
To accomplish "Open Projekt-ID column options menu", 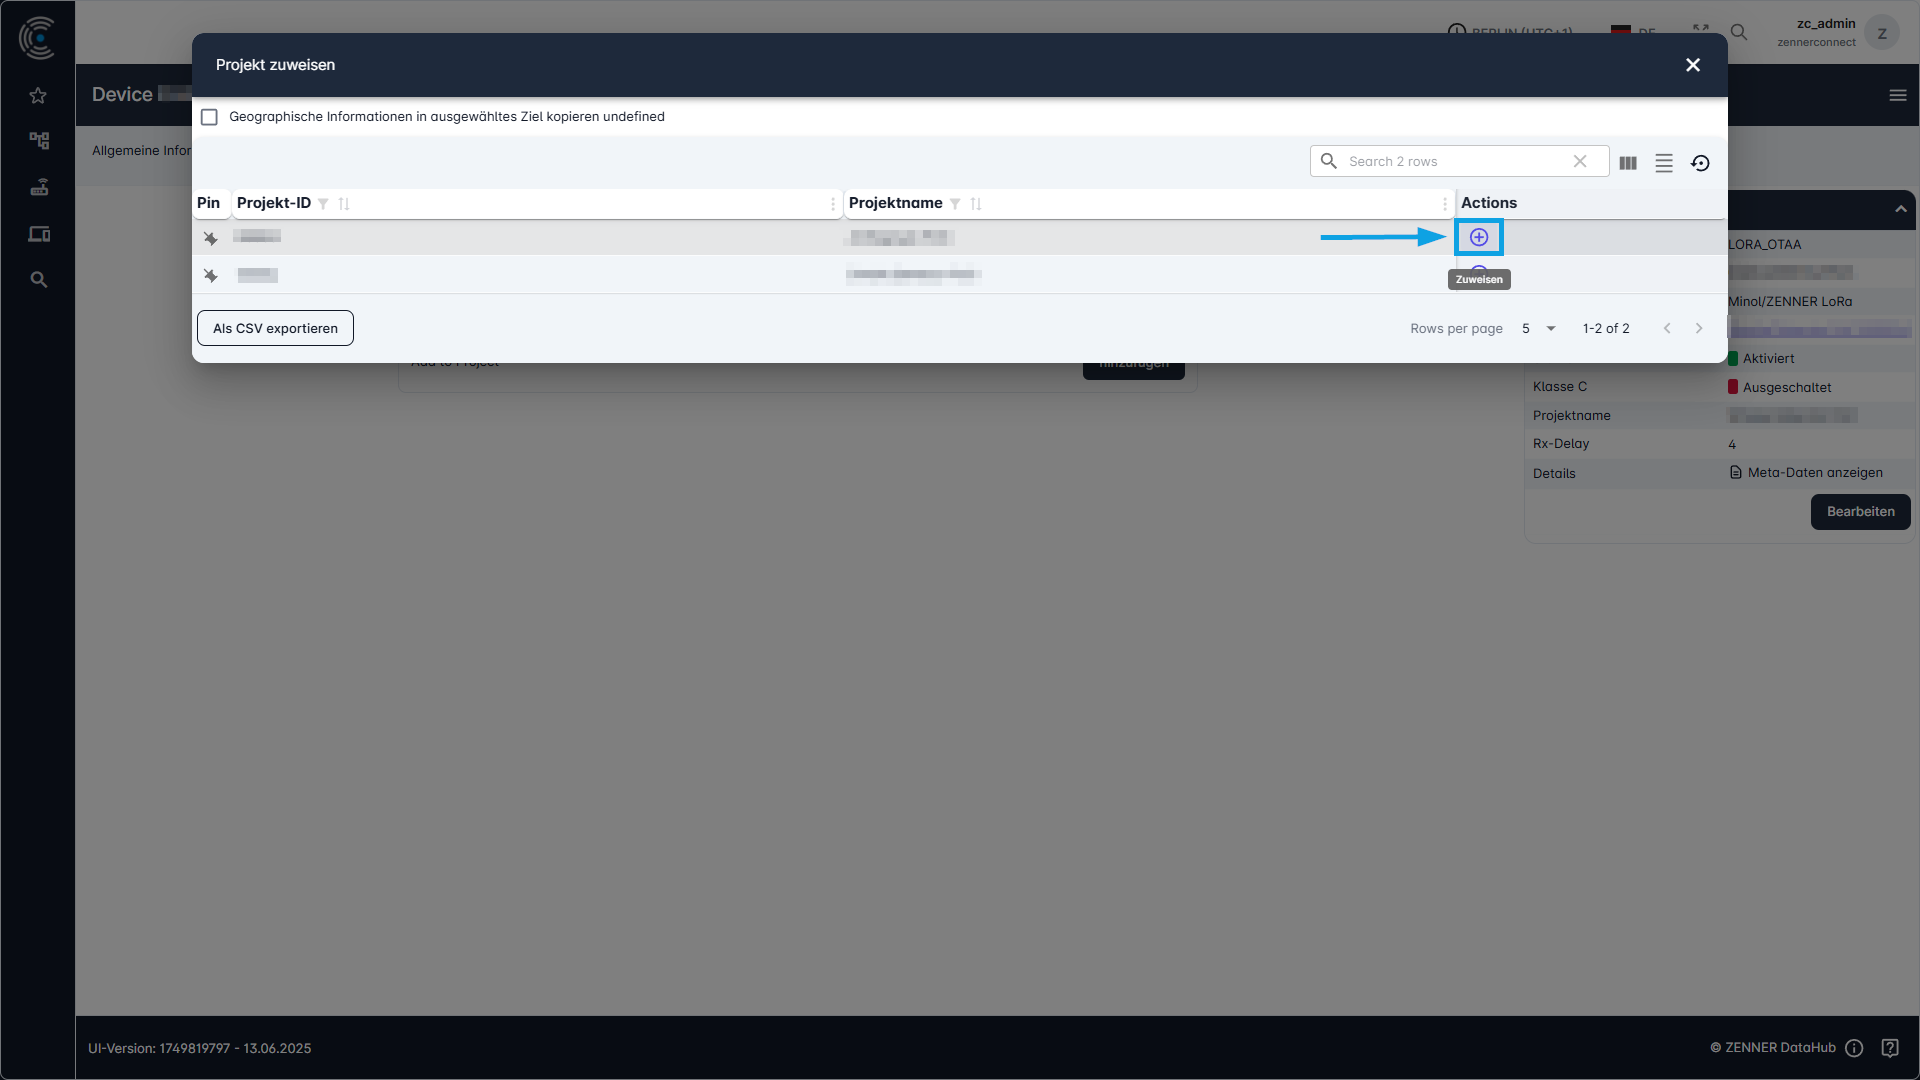I will (x=833, y=204).
